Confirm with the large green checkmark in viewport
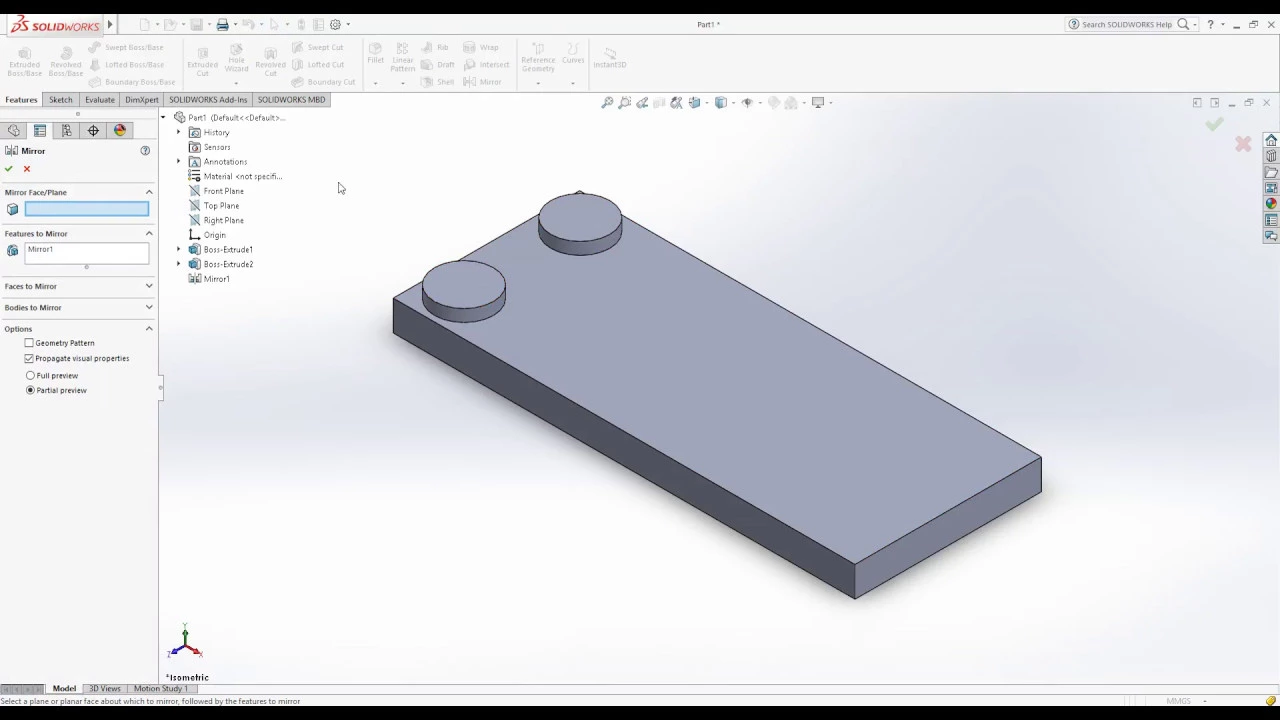1280x720 pixels. pos(1214,124)
